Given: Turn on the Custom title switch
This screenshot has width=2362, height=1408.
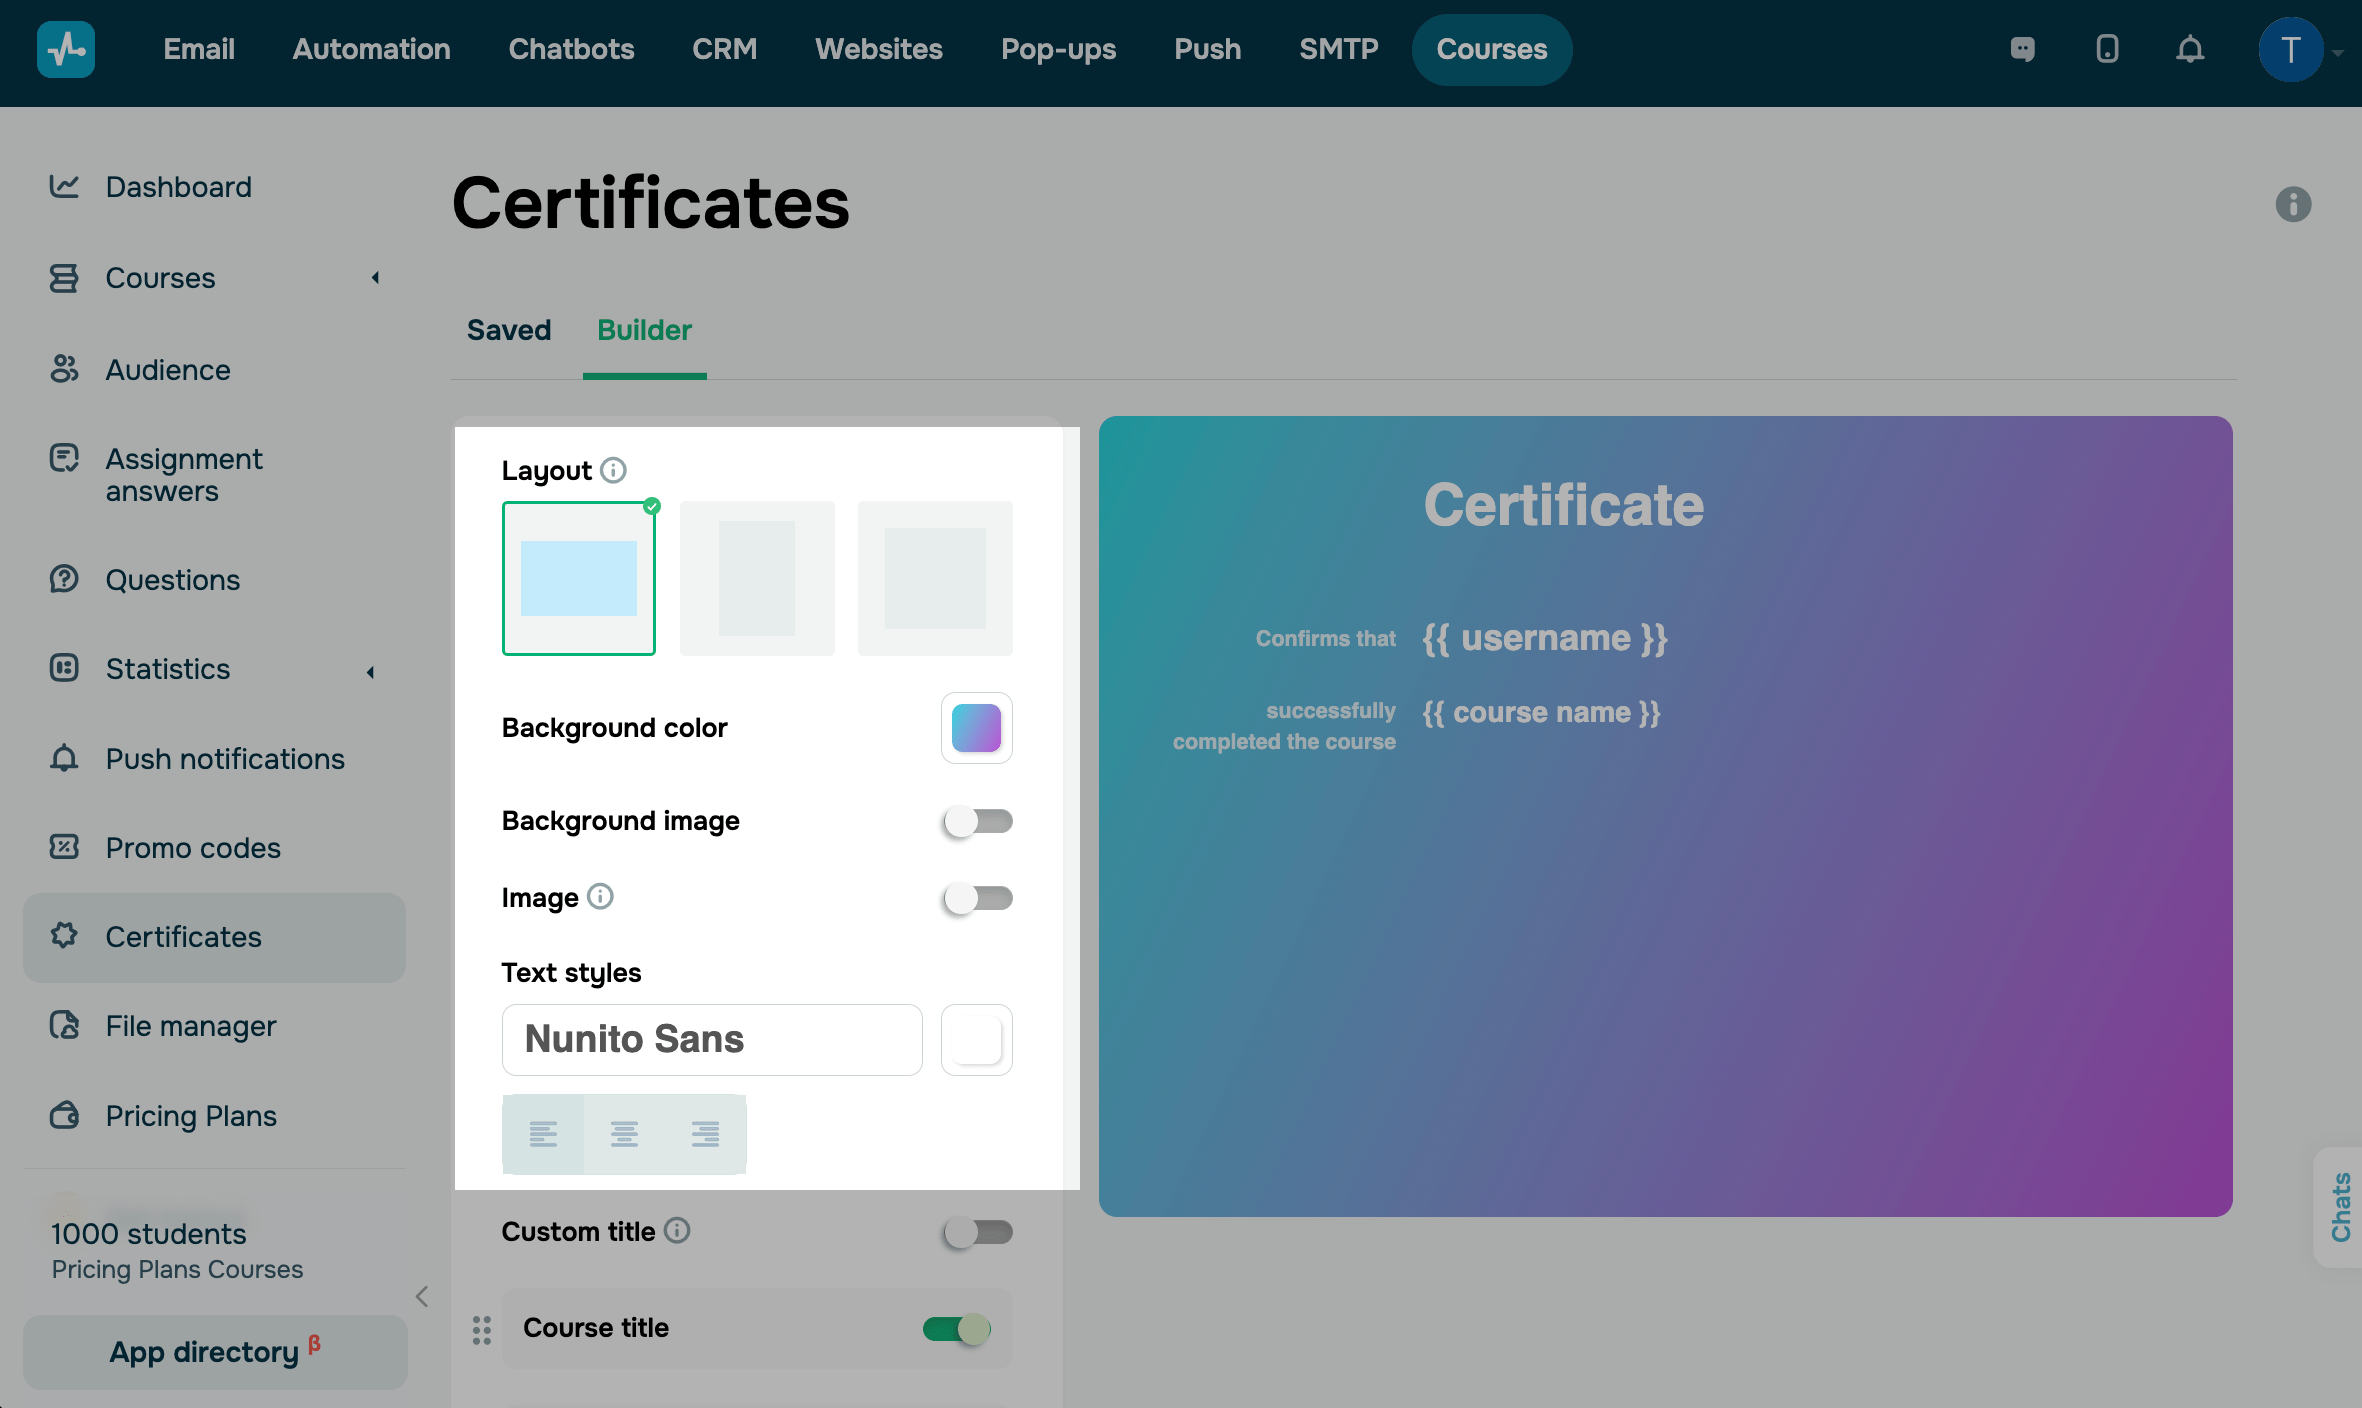Looking at the screenshot, I should tap(977, 1232).
